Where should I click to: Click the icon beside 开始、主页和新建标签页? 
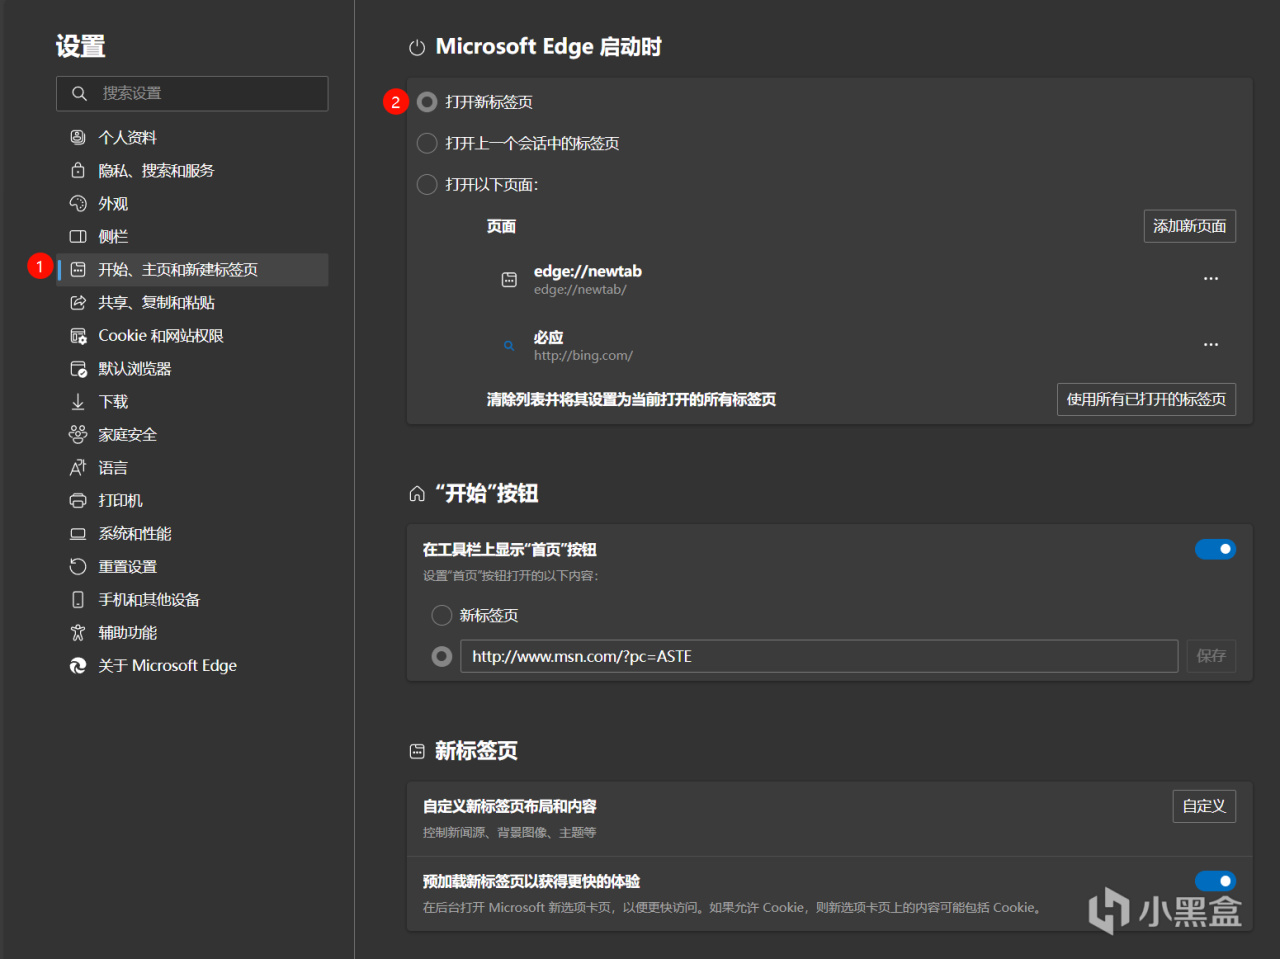[78, 269]
